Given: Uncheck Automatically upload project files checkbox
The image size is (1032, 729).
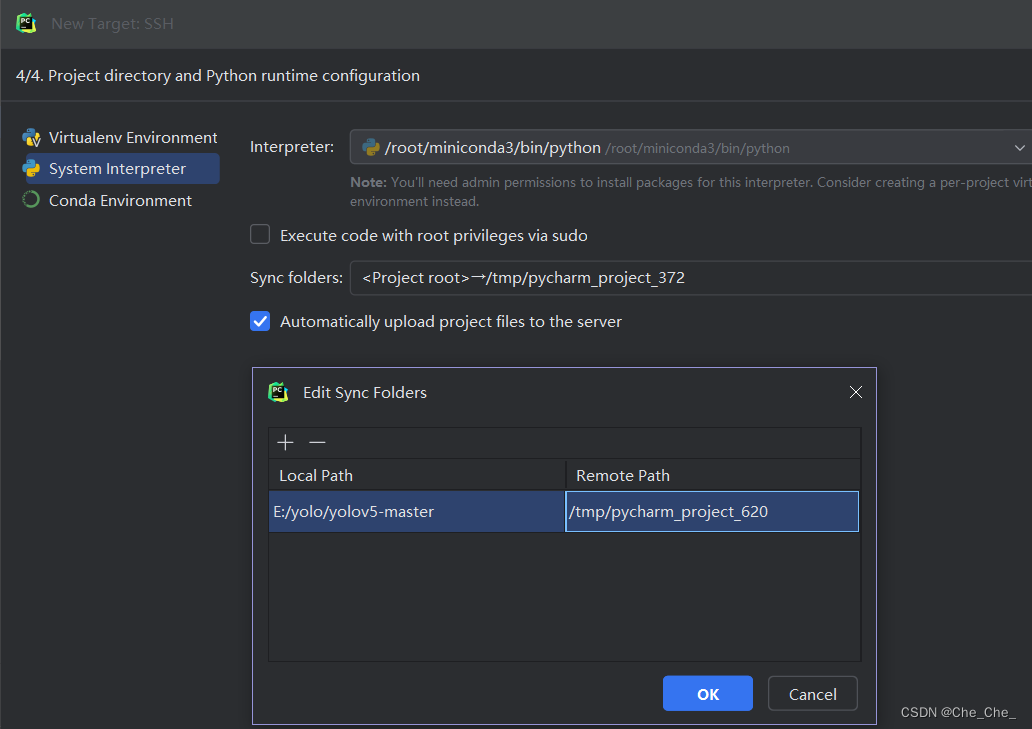Looking at the screenshot, I should pyautogui.click(x=260, y=321).
